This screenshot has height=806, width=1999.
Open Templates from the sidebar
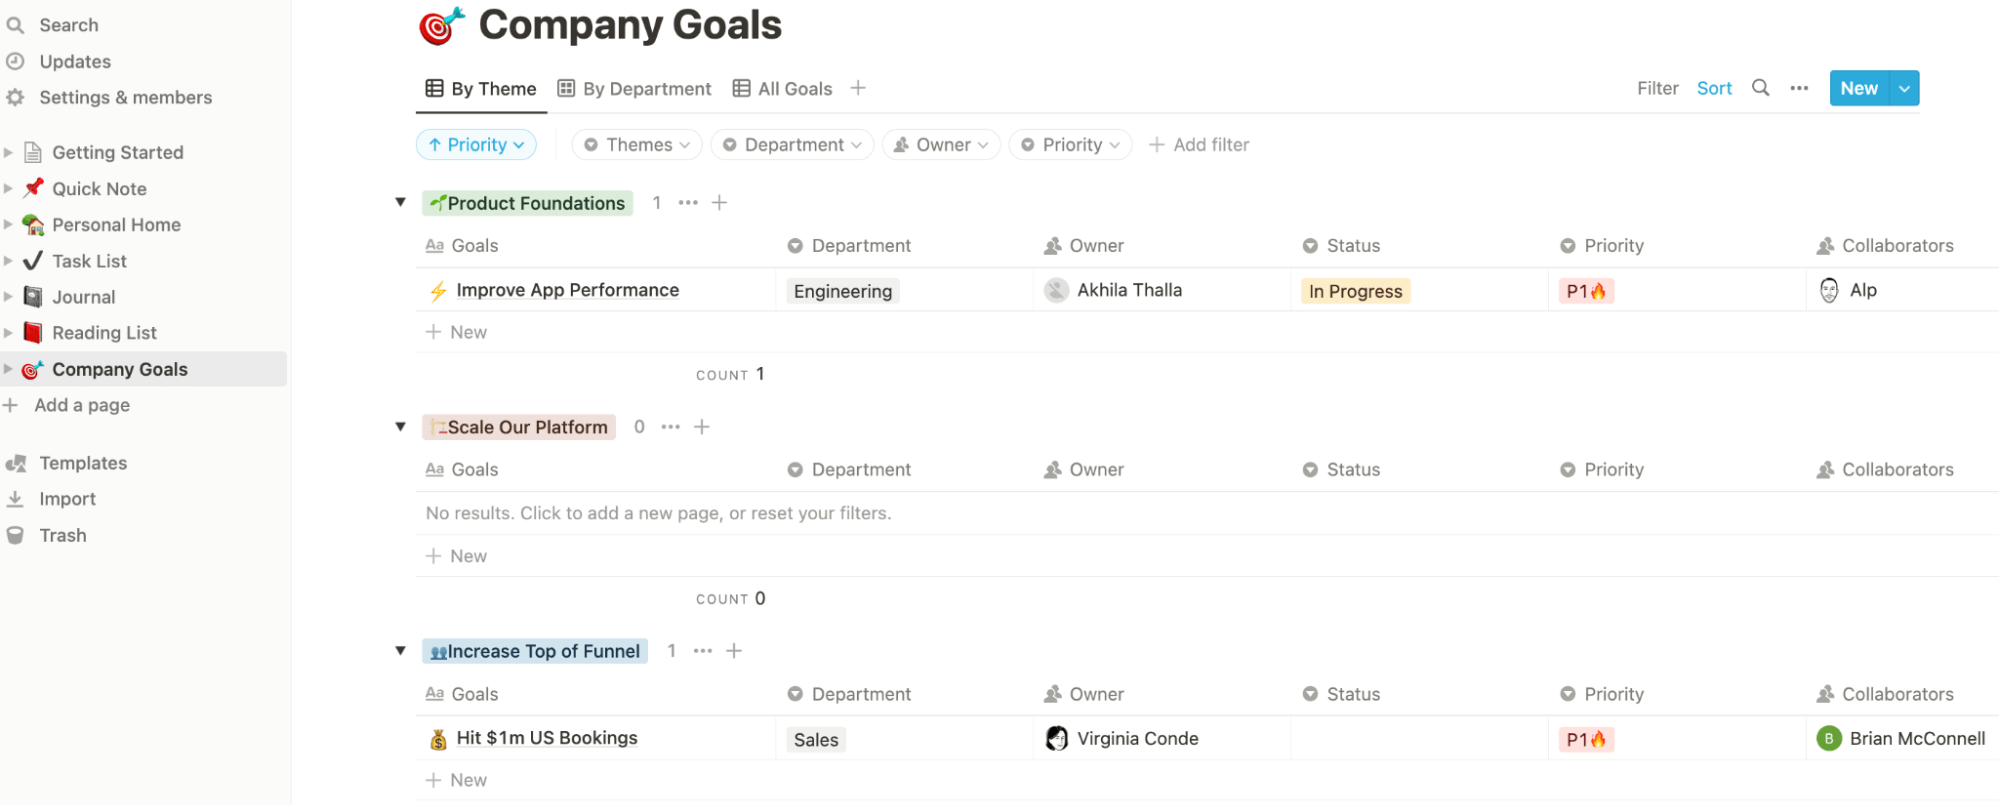(83, 463)
